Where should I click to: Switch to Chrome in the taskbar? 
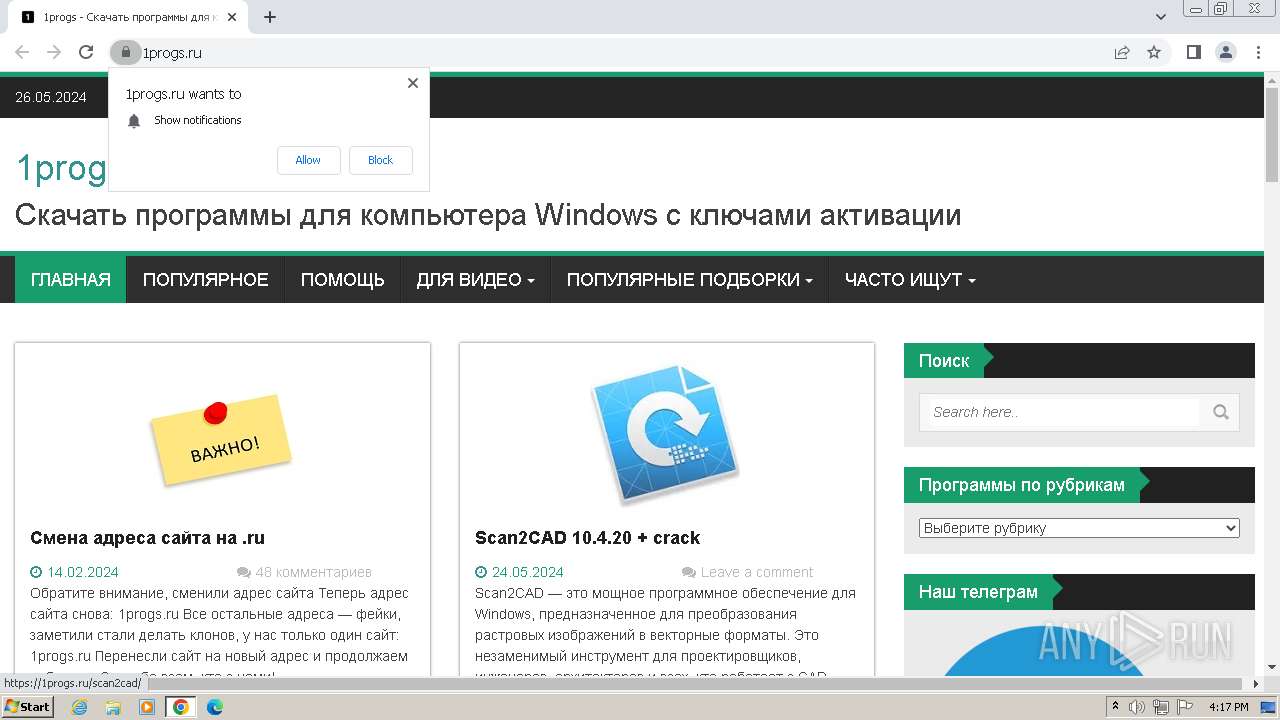(181, 707)
